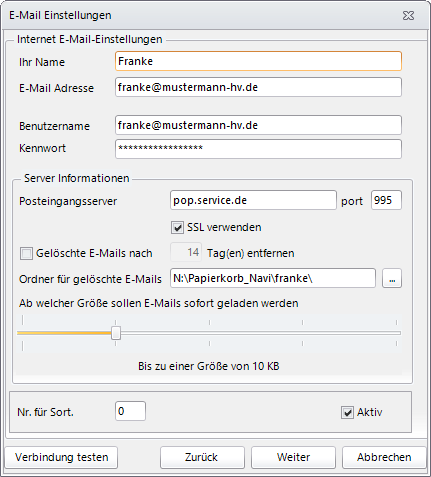
Task: Click the Nr. für Sort. field
Action: pos(130,411)
